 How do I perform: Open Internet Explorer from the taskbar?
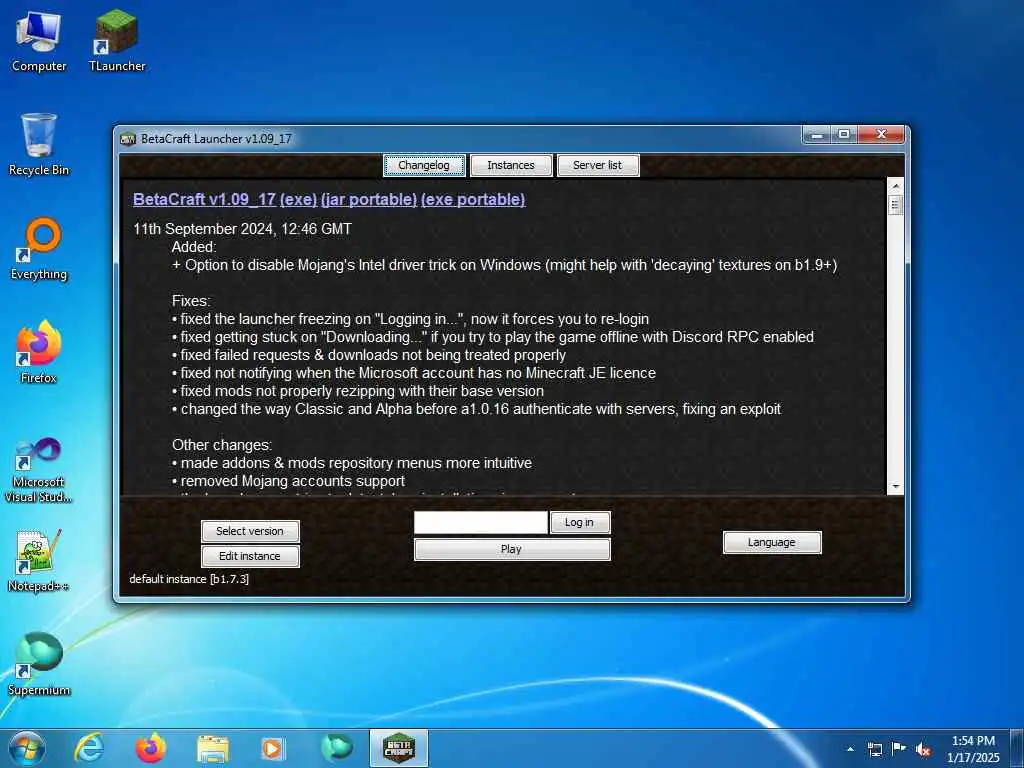[88, 748]
